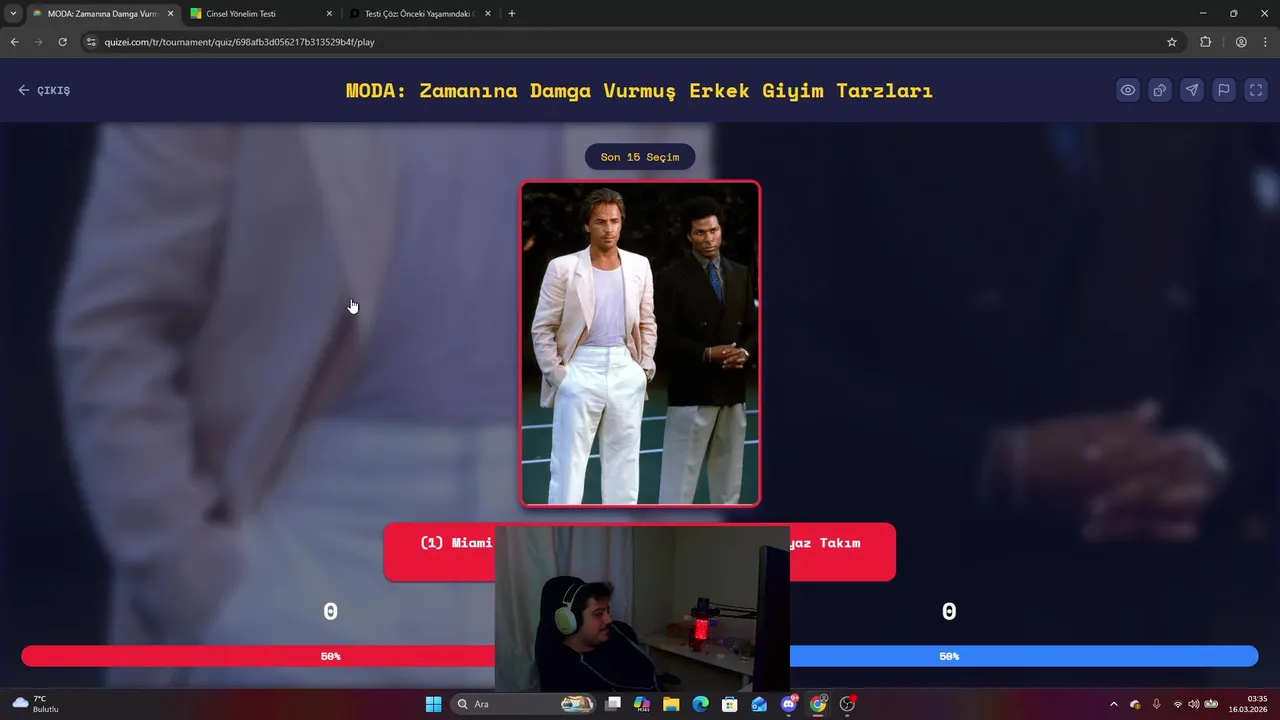Click the battery icon in system tray
This screenshot has width=1280, height=720.
pos(1211,704)
